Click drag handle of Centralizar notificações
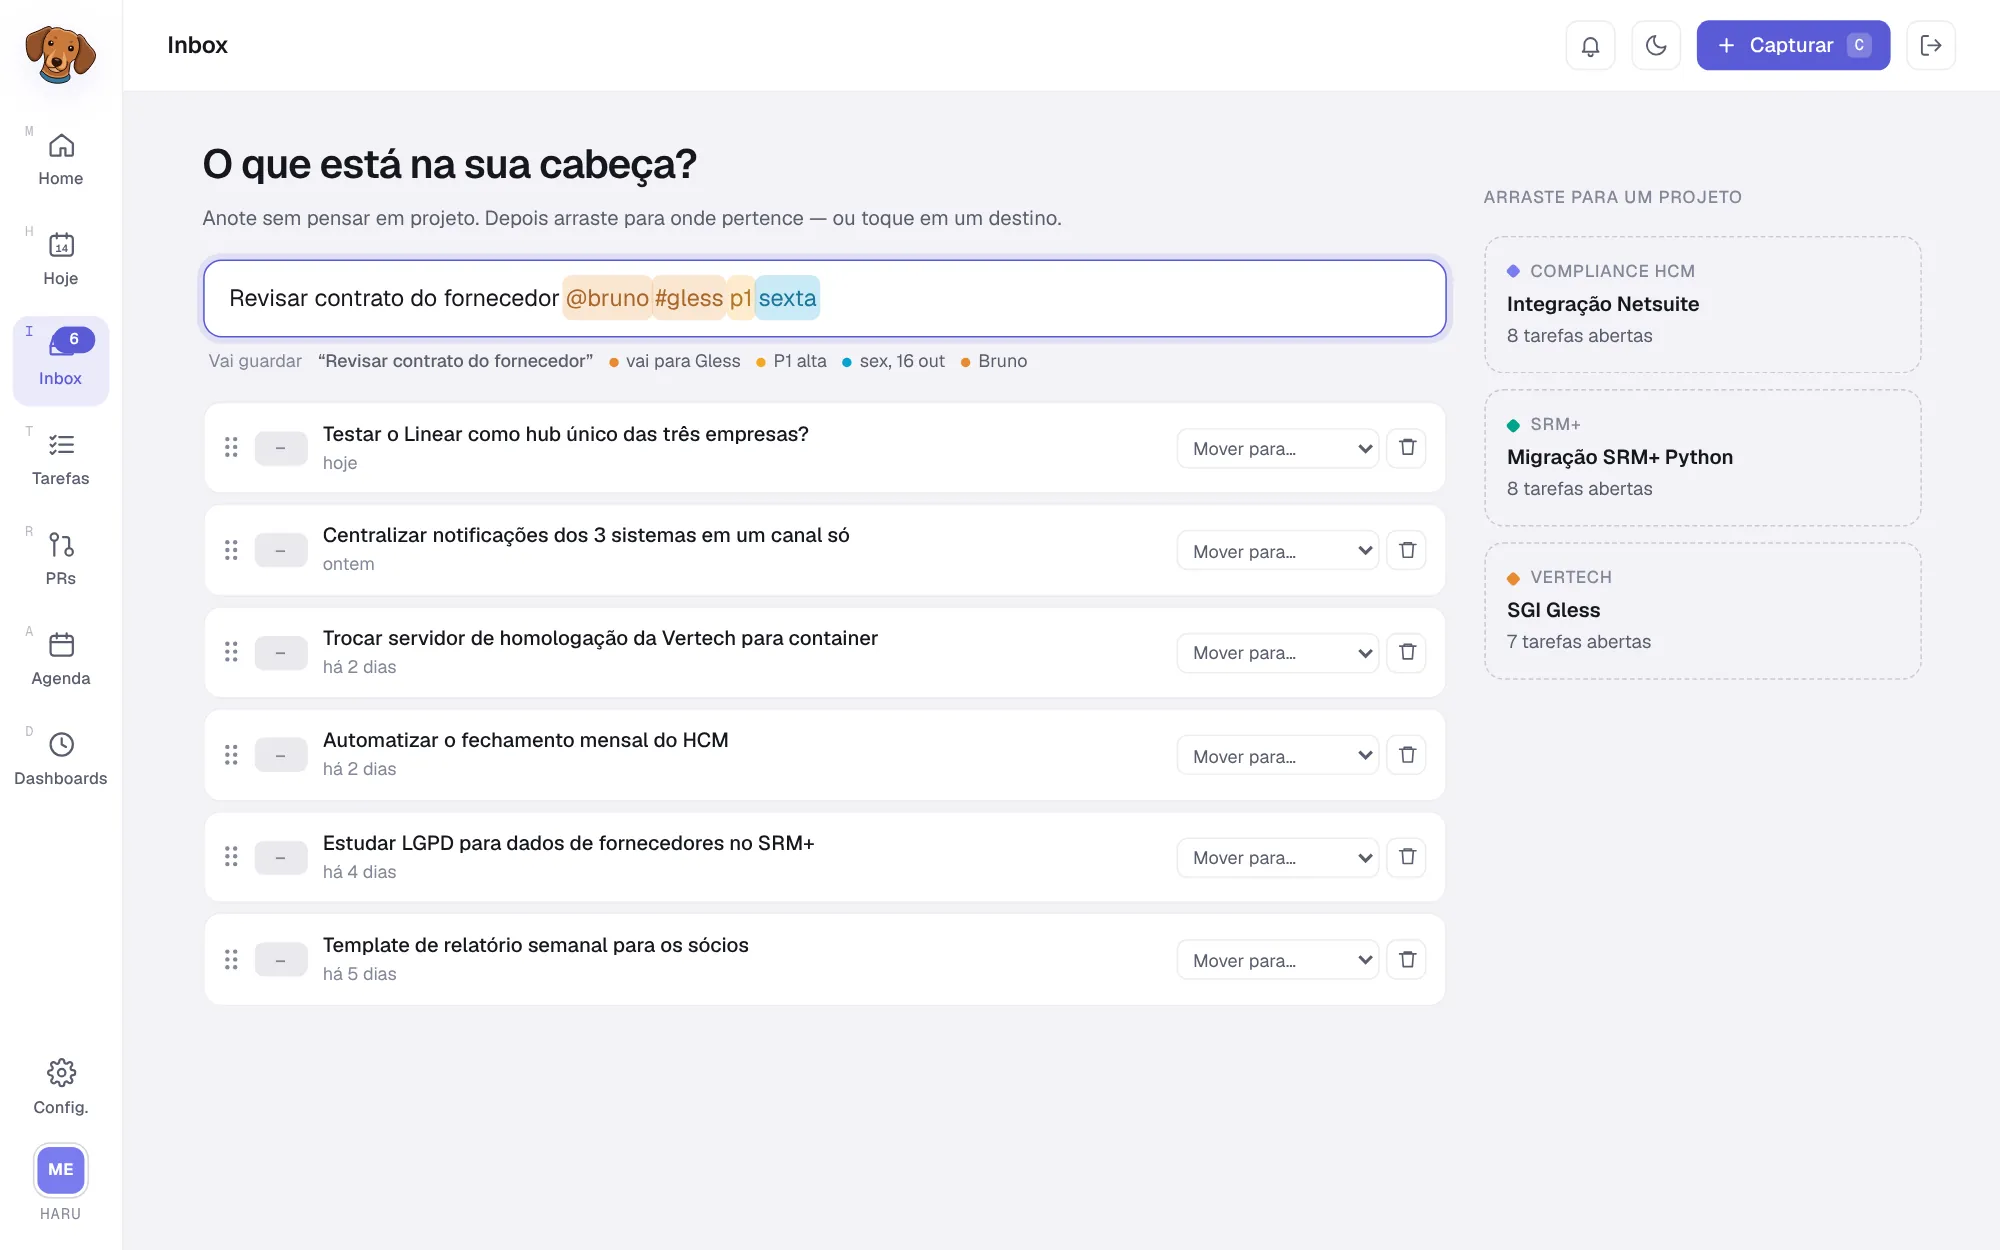 tap(231, 551)
